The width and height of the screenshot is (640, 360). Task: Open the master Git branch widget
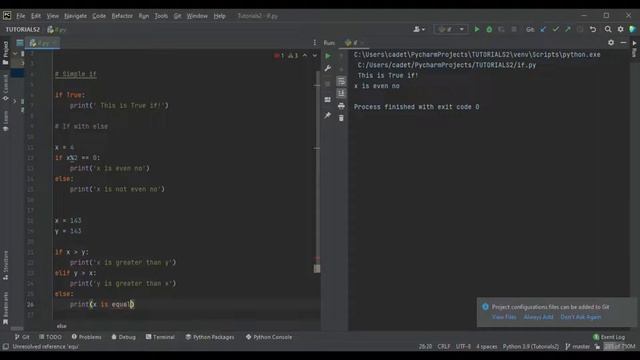click(578, 347)
